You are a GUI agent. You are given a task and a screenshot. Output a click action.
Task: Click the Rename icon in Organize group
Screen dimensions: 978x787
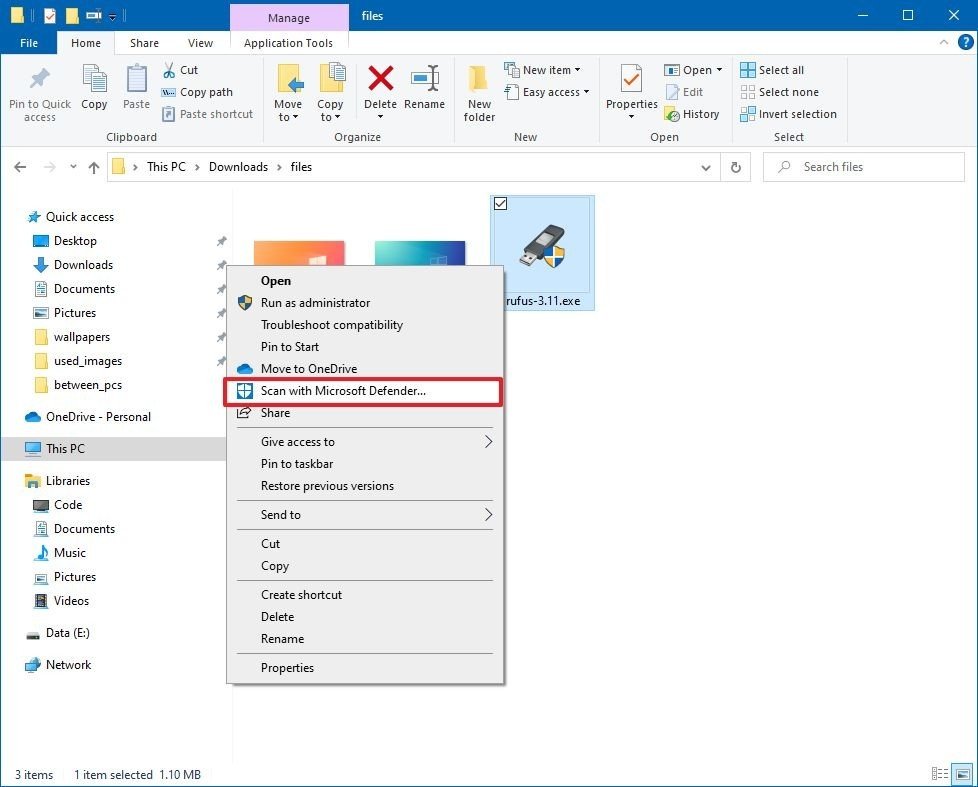[425, 79]
